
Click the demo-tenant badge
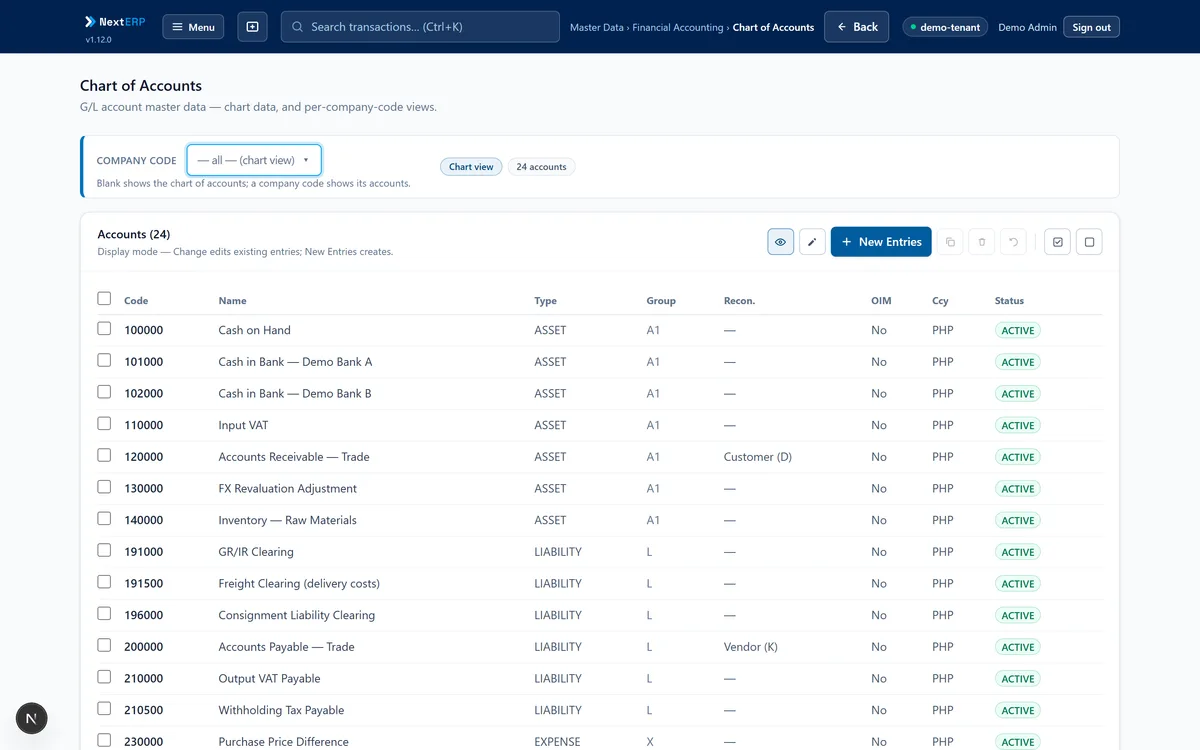point(945,28)
